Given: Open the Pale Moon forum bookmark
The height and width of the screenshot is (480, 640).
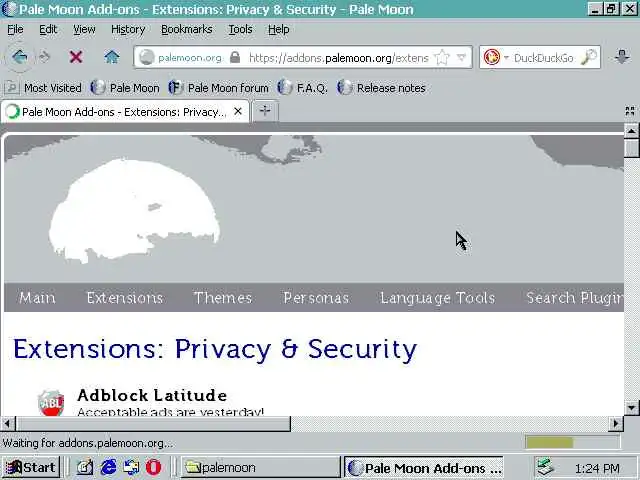Looking at the screenshot, I should point(218,88).
